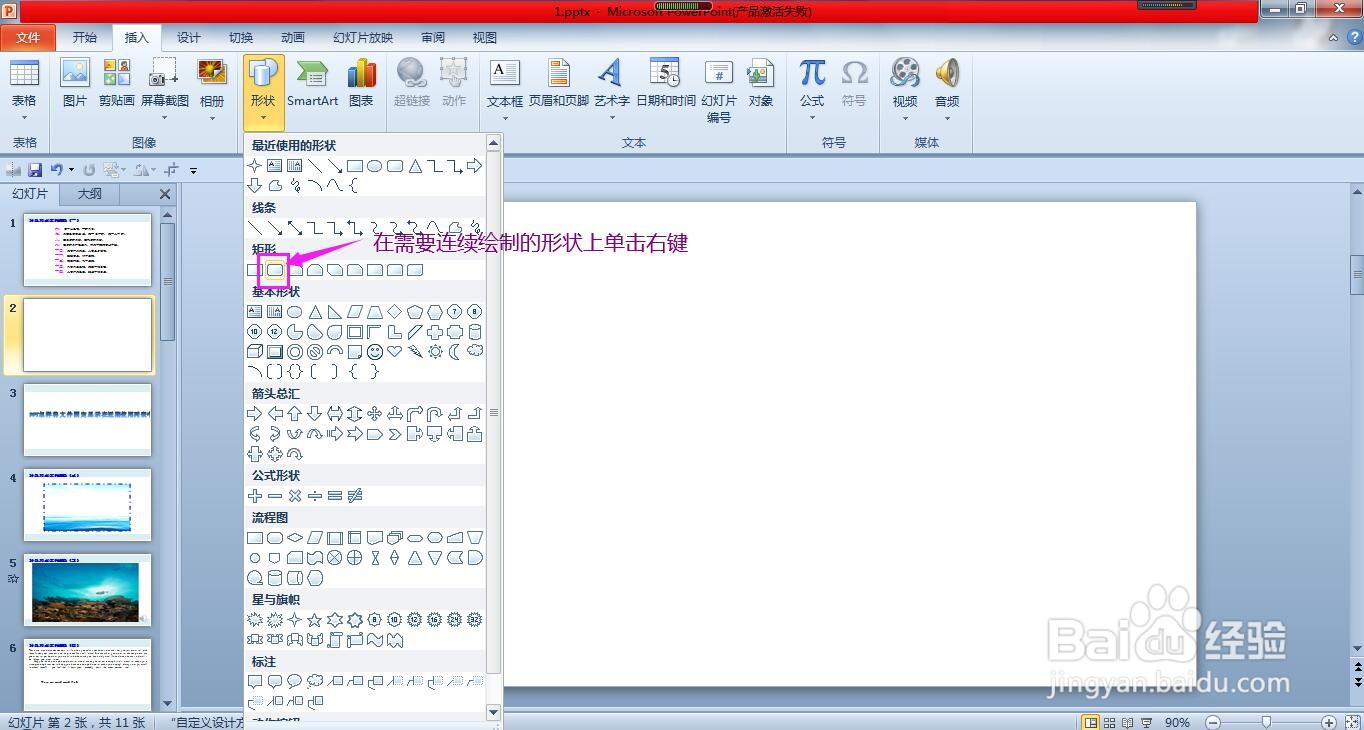Select the vertical scroll shape
Viewport: 1364px width, 730px height.
[335, 640]
